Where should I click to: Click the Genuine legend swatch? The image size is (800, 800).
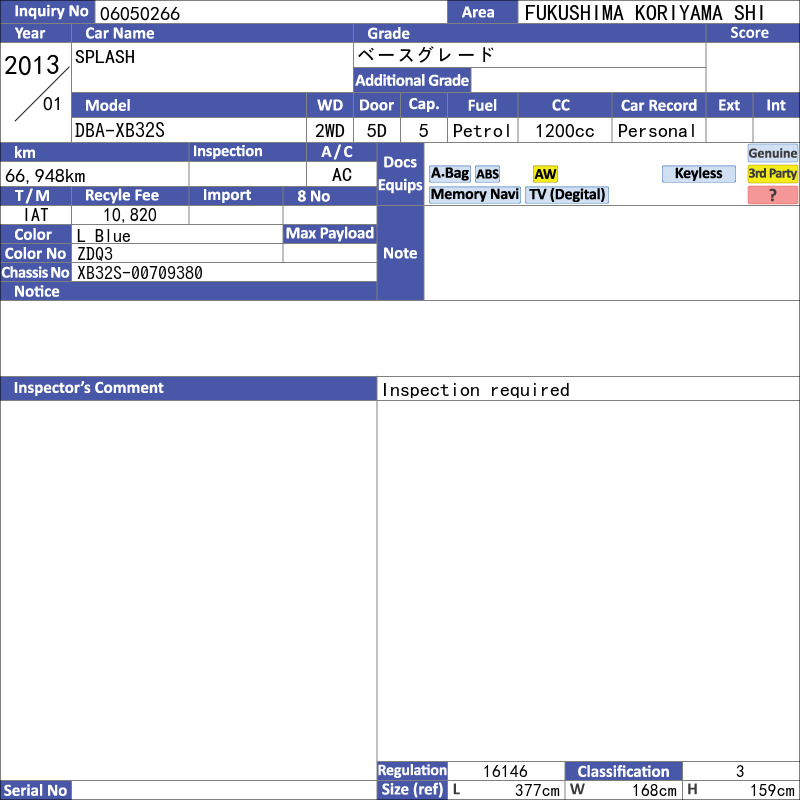772,153
